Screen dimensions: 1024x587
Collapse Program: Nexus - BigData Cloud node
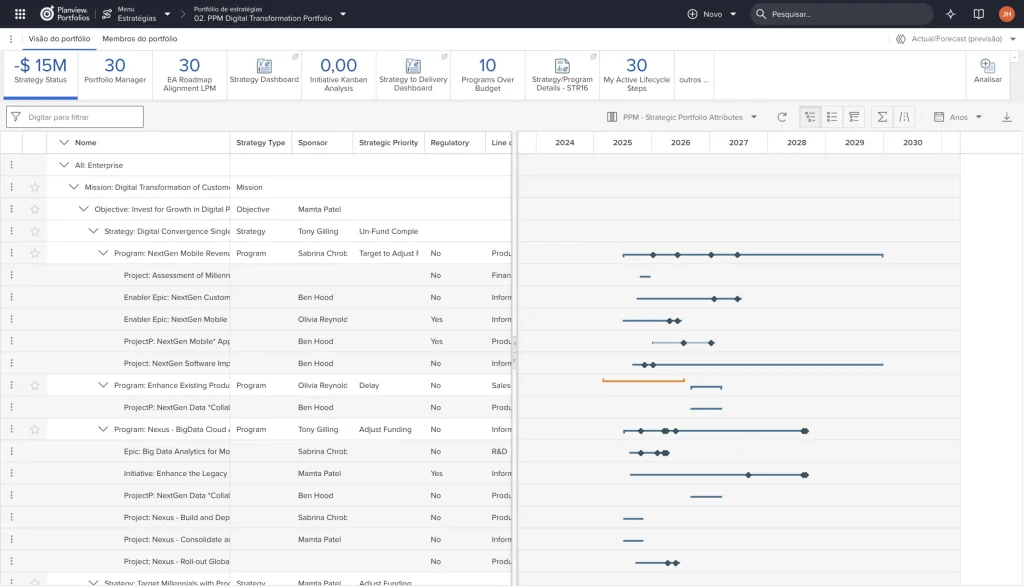(x=103, y=429)
